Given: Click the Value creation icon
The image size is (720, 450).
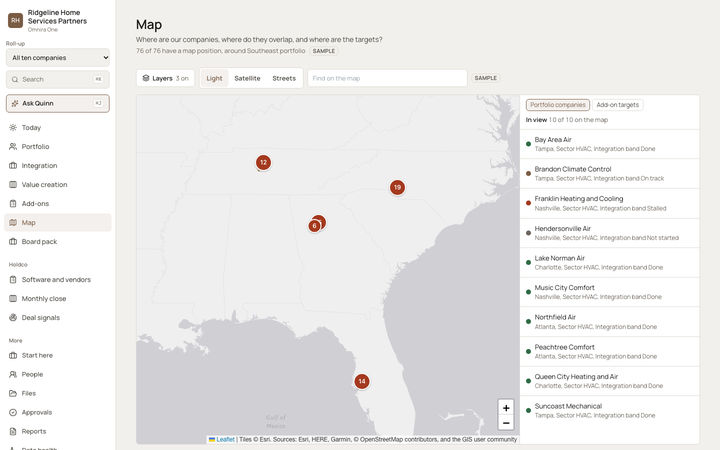Looking at the screenshot, I should 13,185.
